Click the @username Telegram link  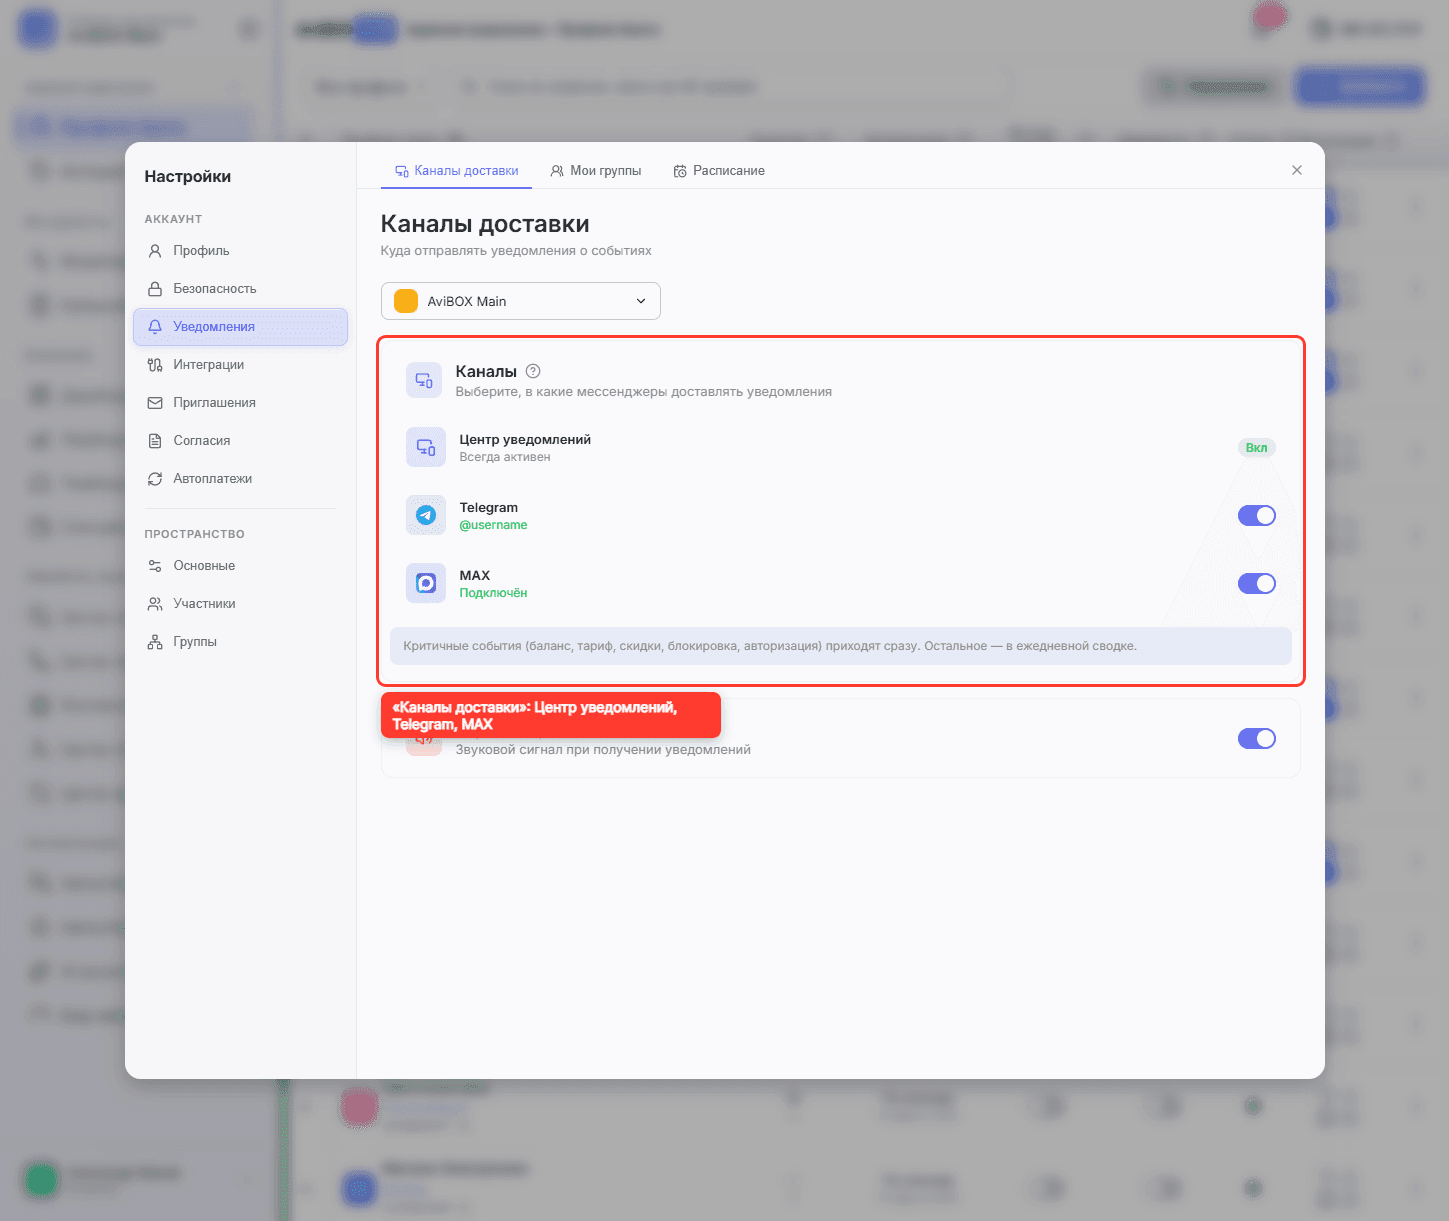493,525
